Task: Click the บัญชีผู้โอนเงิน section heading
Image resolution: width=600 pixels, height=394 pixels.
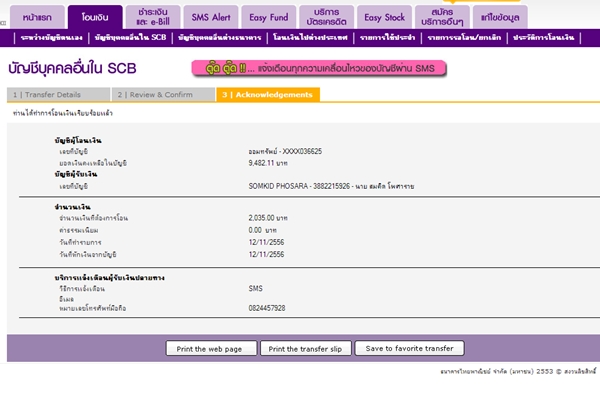Action: [78, 140]
